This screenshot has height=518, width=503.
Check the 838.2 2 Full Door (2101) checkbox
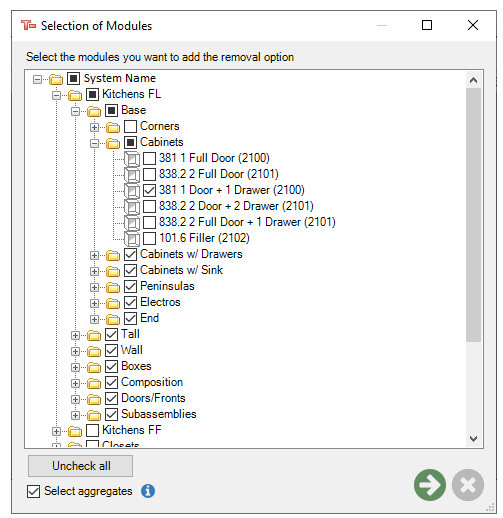click(x=149, y=174)
